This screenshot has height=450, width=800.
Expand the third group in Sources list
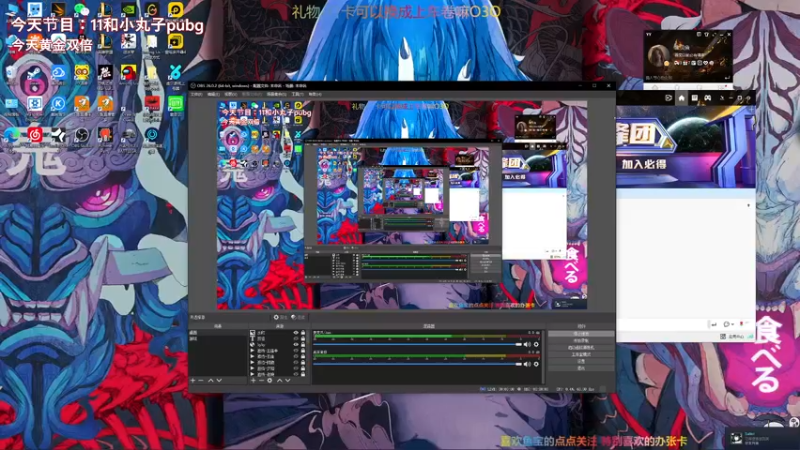click(252, 363)
